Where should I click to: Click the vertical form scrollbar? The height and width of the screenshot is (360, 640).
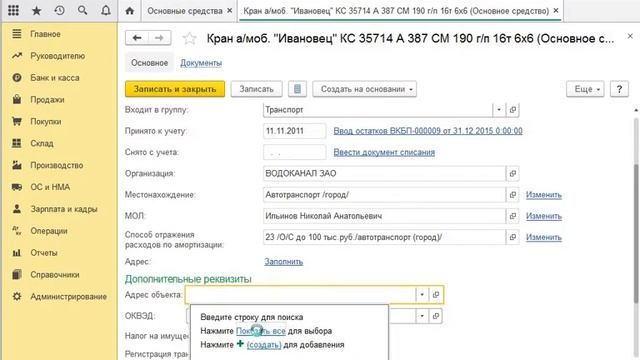pos(636,233)
